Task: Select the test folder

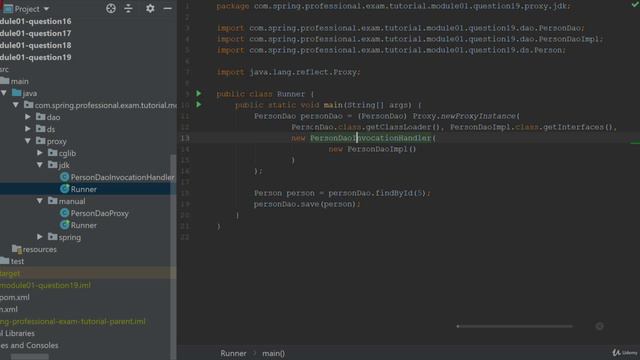Action: pos(17,261)
